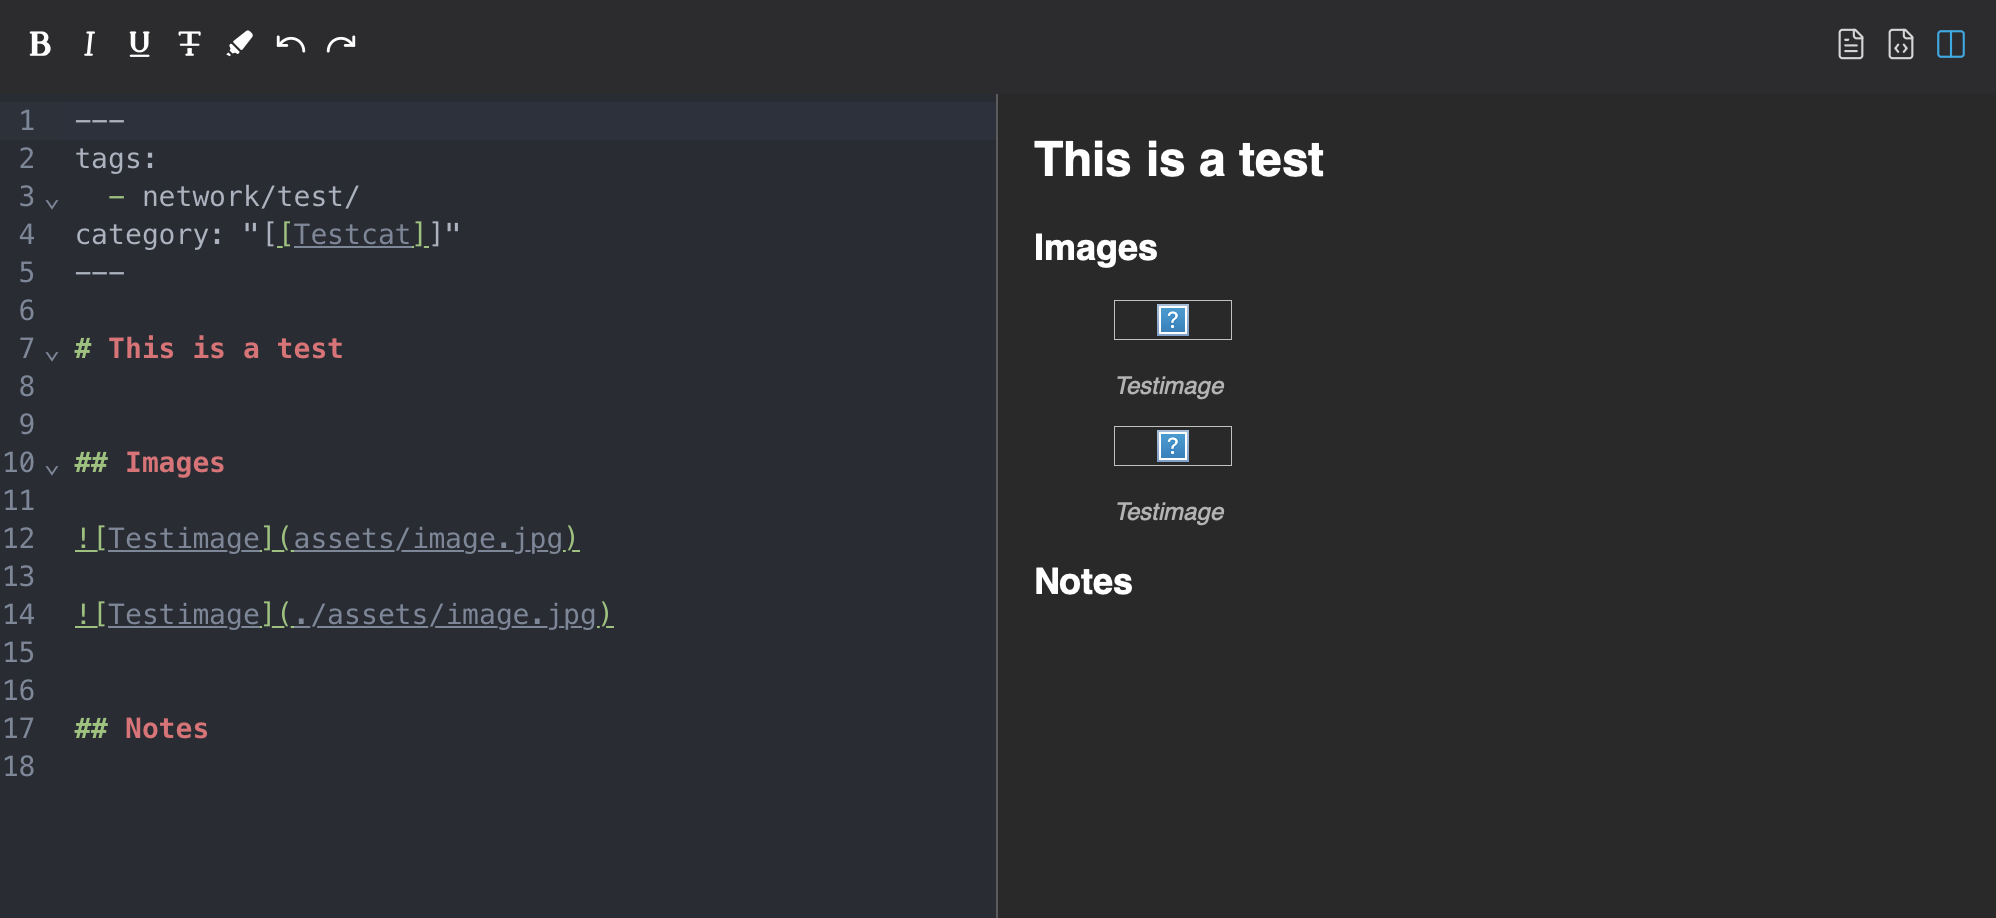Click the Notes heading in the preview
Image resolution: width=1996 pixels, height=918 pixels.
[x=1083, y=582]
